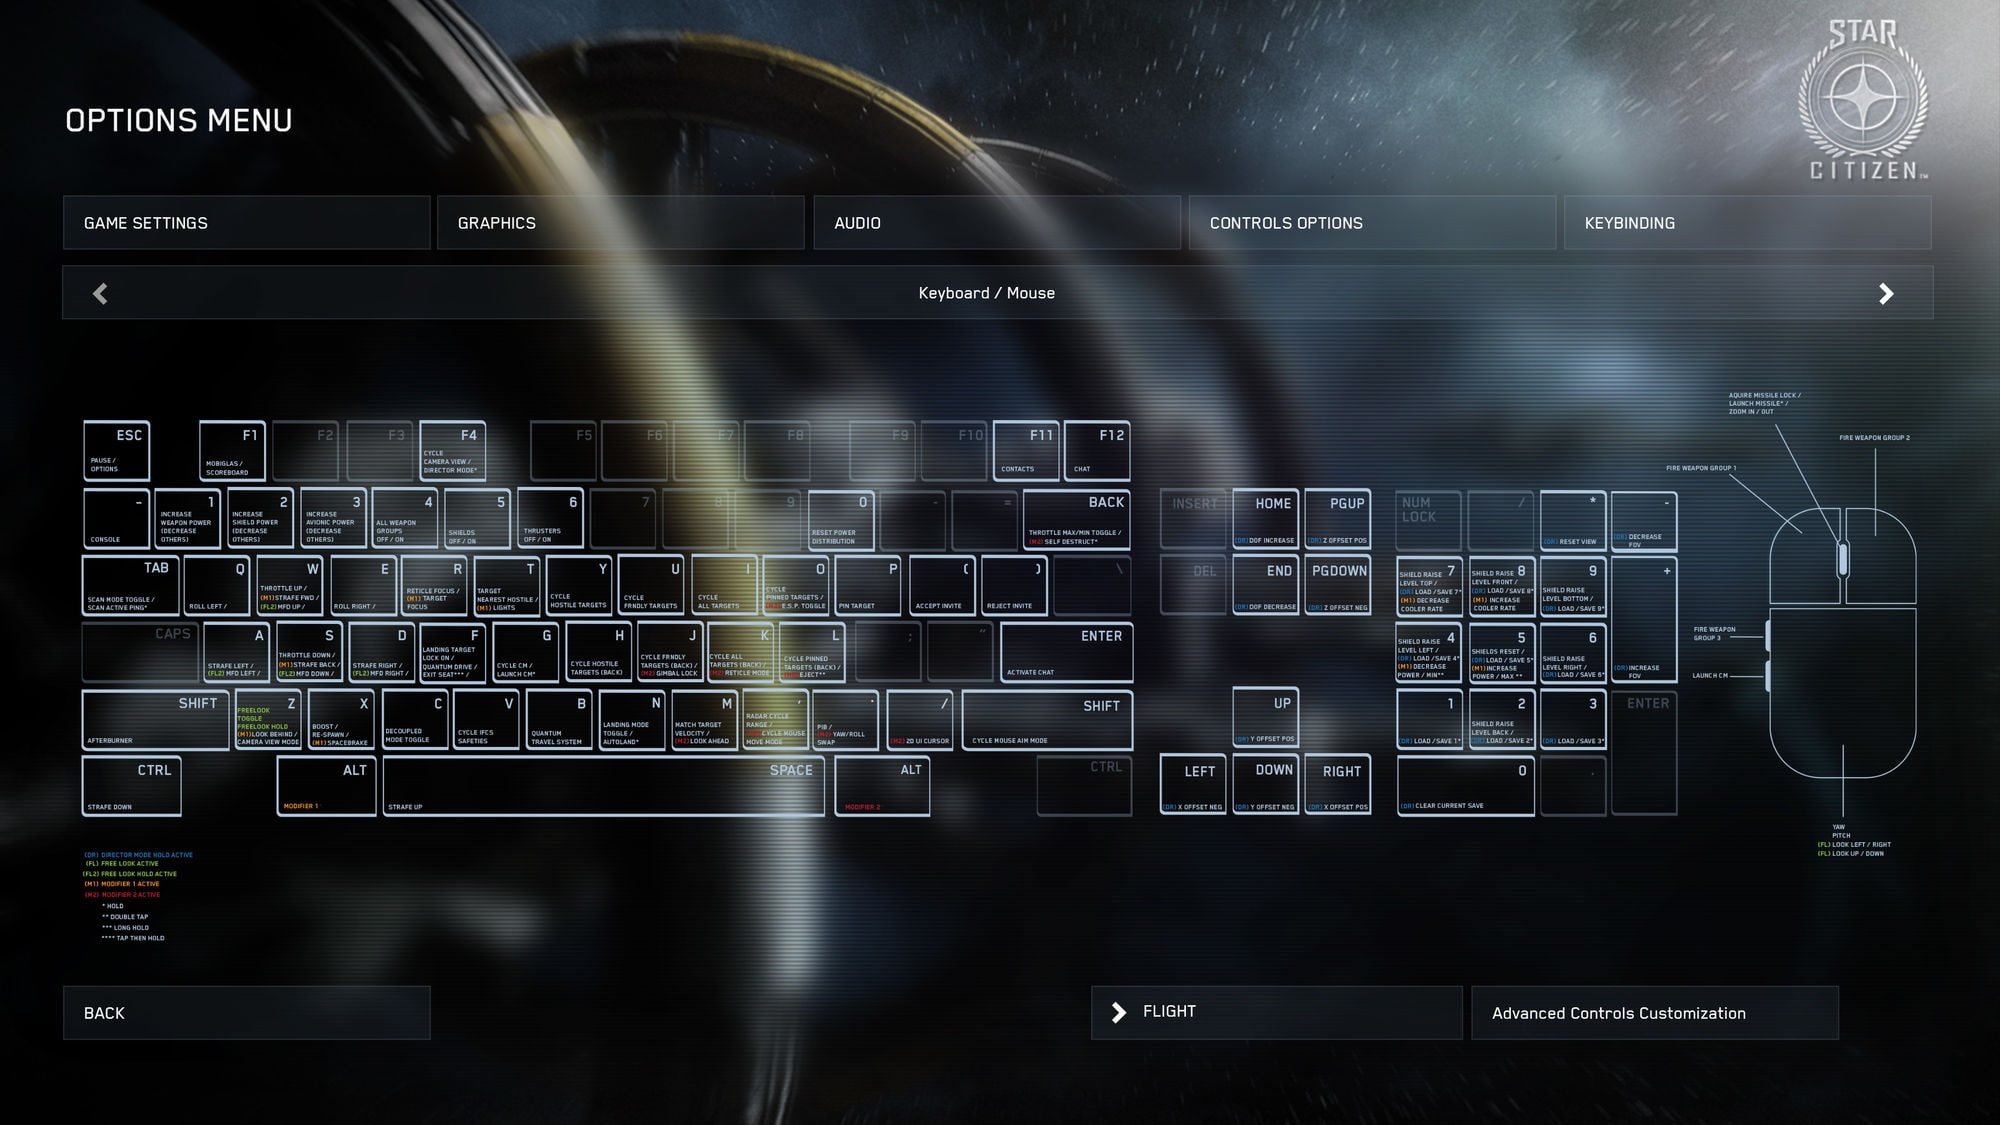
Task: Select the F11 Contacts key
Action: pos(1027,451)
